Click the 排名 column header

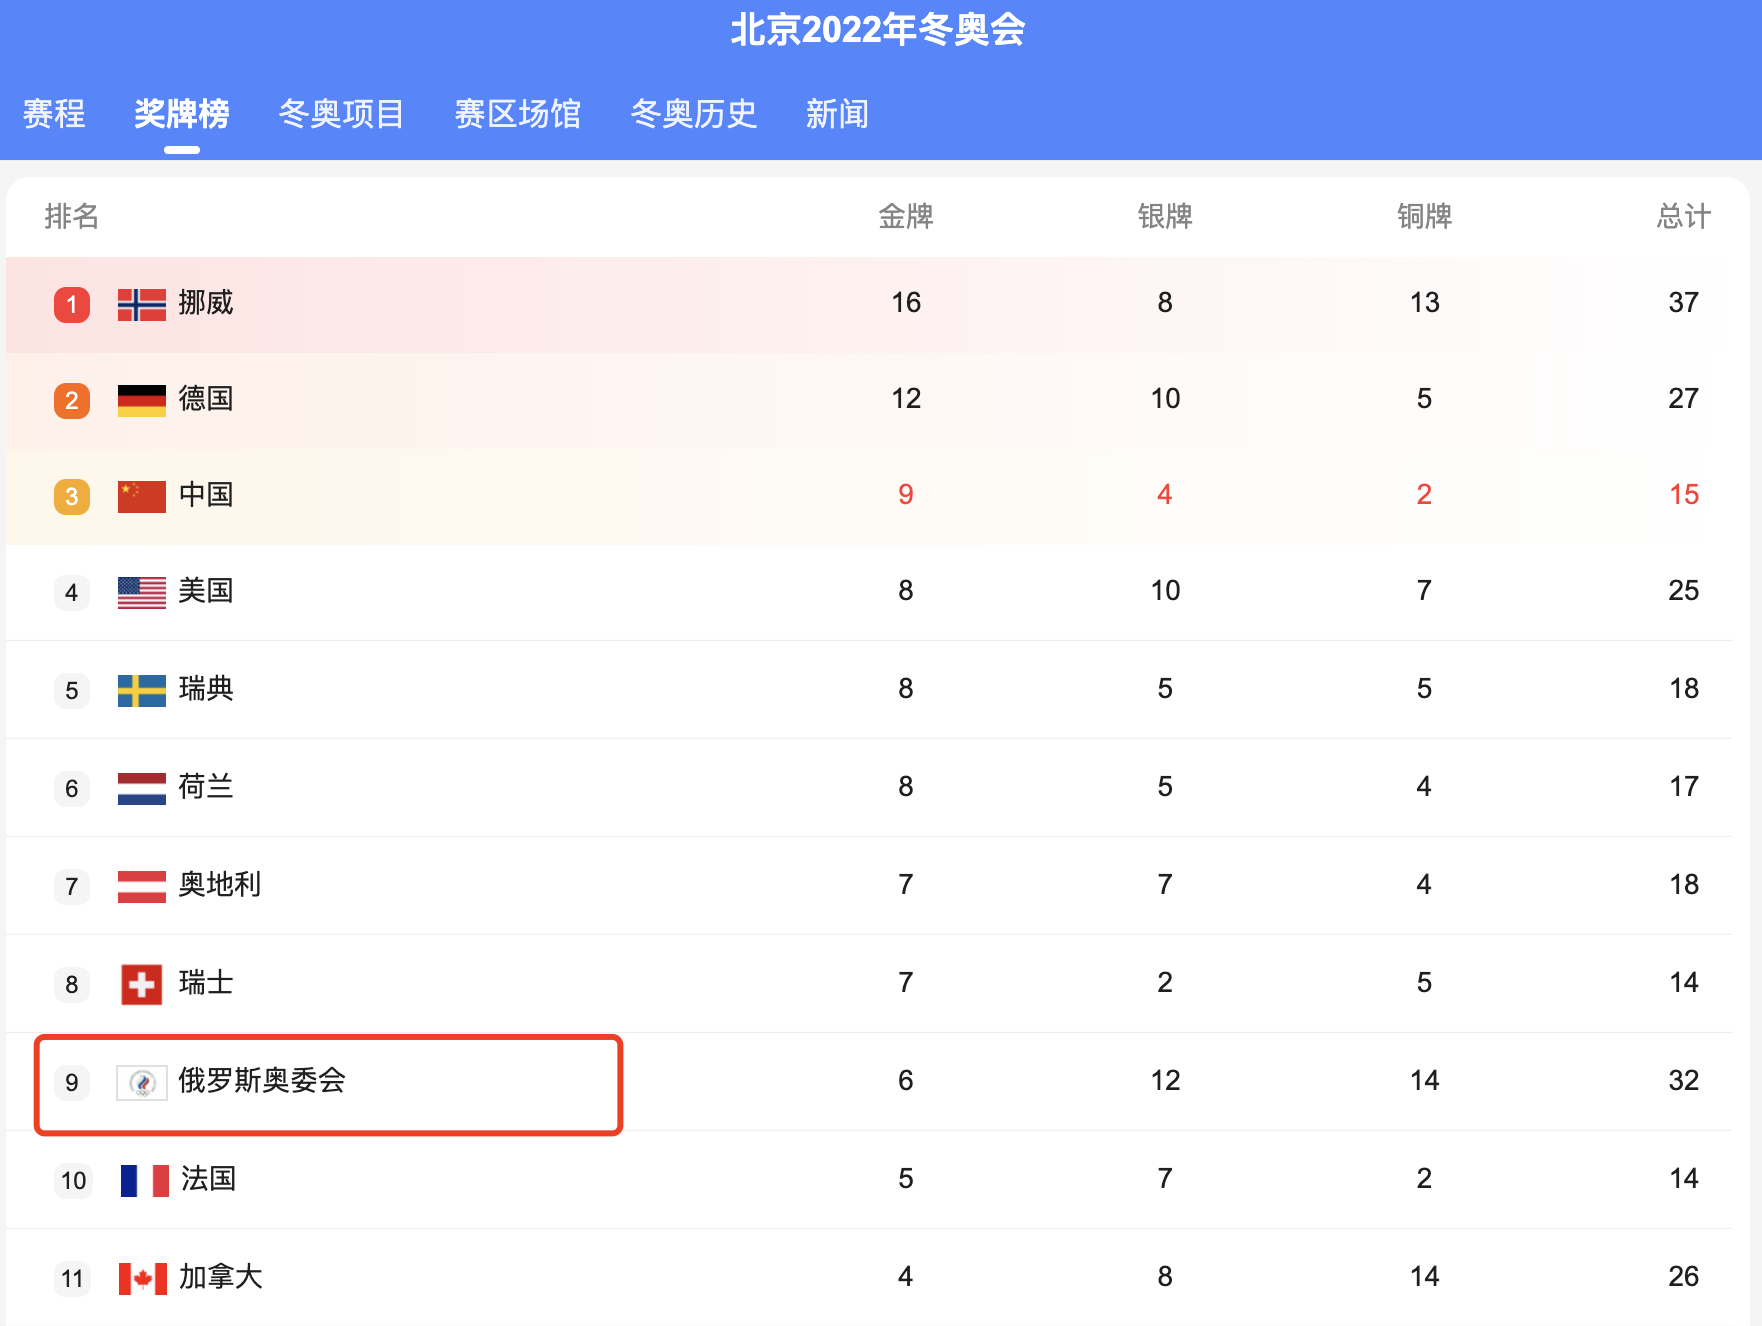pyautogui.click(x=72, y=216)
